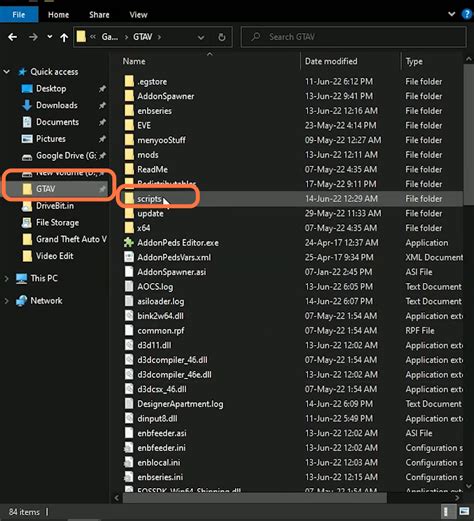Viewport: 474px width, 521px height.
Task: Collapse the Quick access tree
Action: click(7, 71)
